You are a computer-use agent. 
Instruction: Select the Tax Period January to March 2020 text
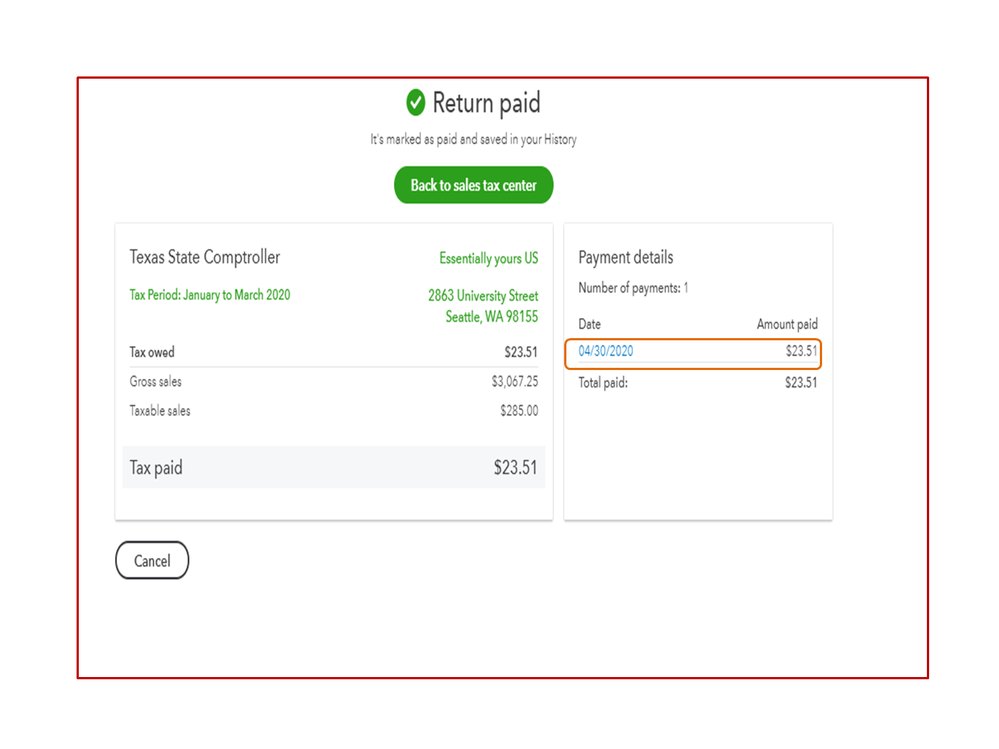(x=210, y=295)
